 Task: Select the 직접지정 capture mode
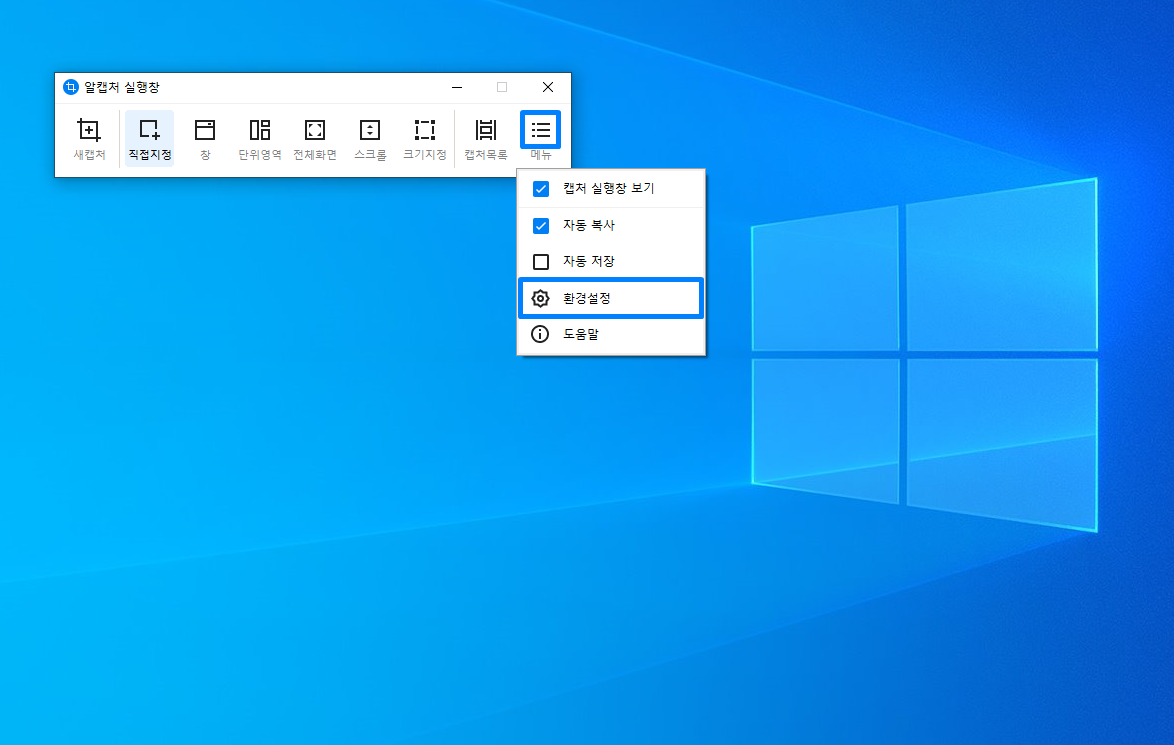tap(150, 139)
